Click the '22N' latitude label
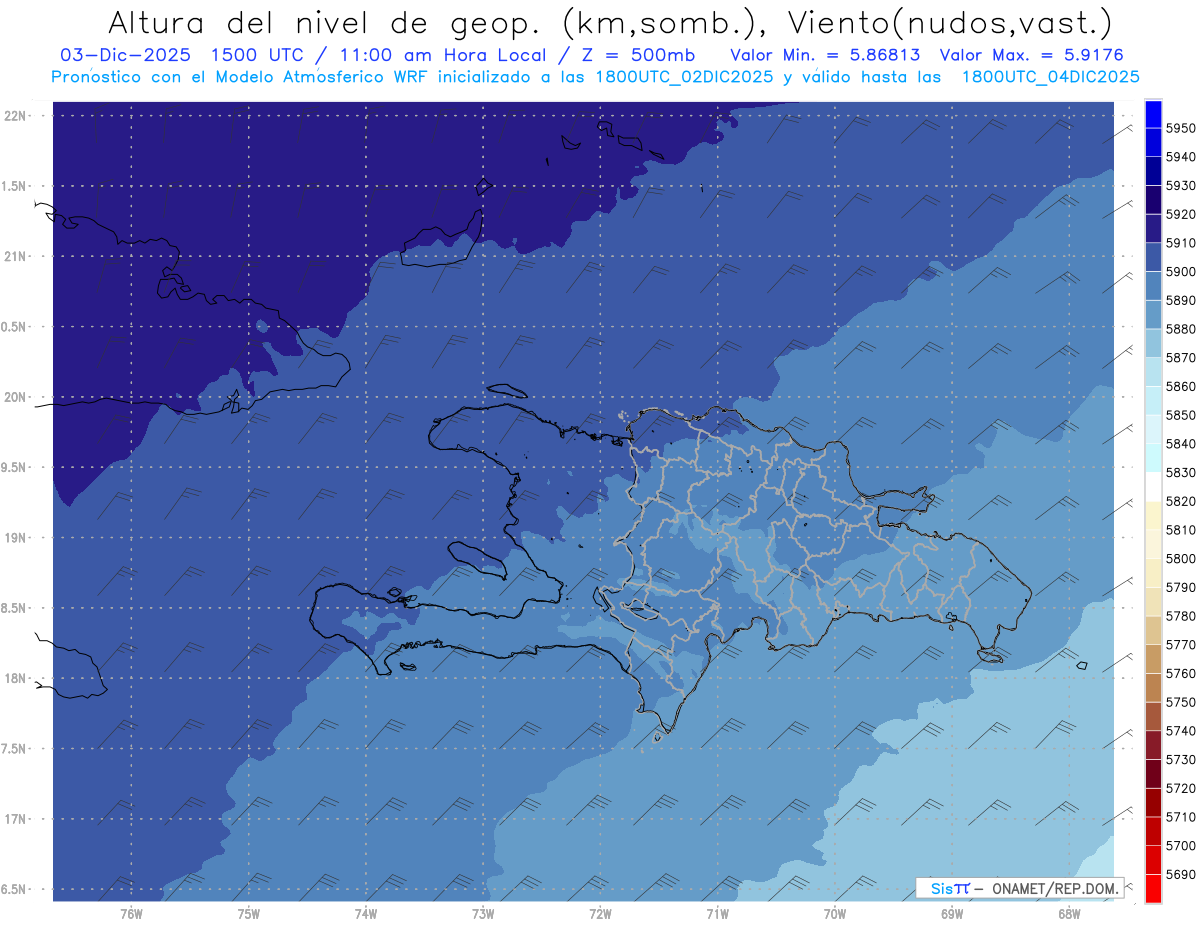This screenshot has height=927, width=1200. tap(16, 116)
